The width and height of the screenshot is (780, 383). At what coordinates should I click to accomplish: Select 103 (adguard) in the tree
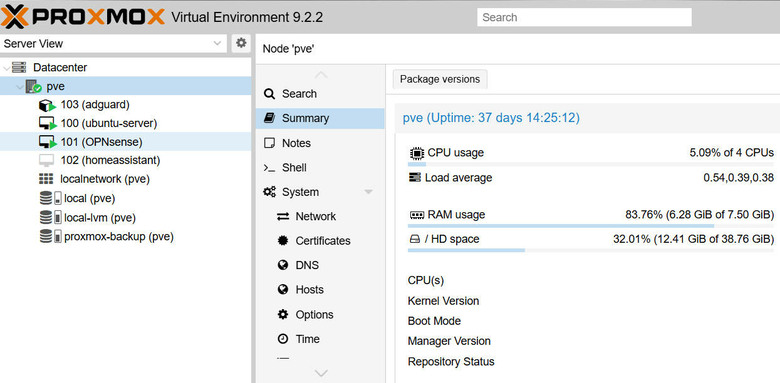point(125,105)
